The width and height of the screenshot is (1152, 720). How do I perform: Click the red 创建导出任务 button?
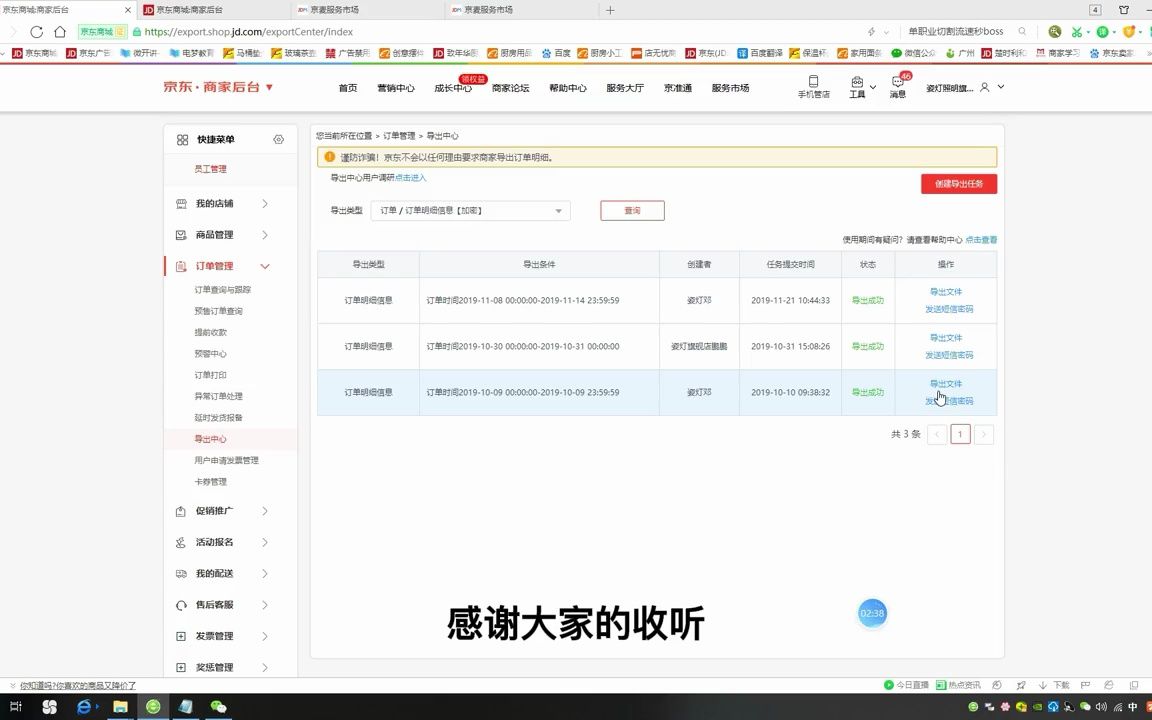pyautogui.click(x=957, y=183)
